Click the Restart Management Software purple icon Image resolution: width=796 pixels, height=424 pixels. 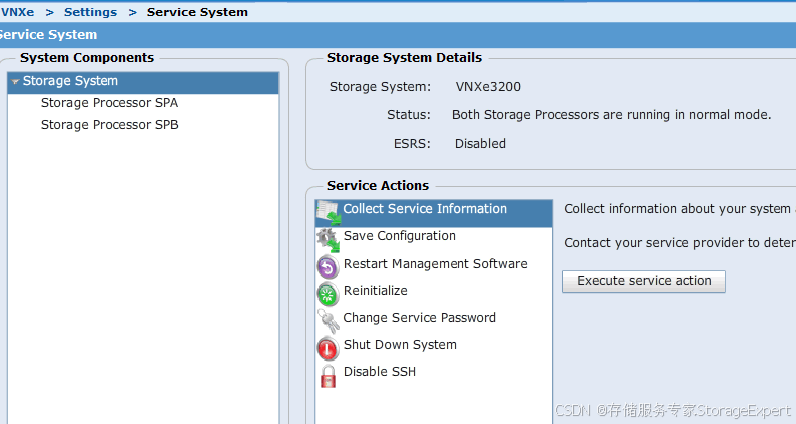coord(328,267)
